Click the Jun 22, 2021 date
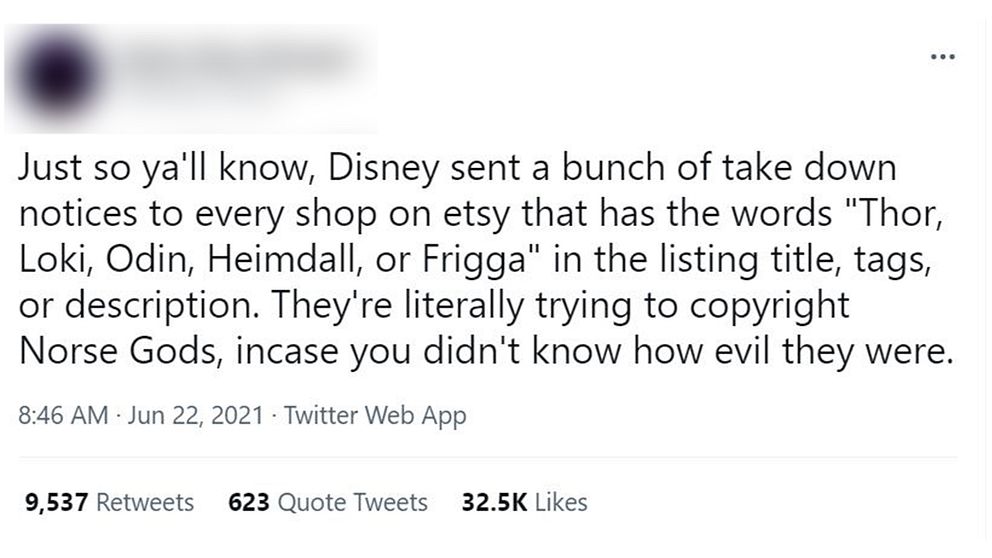Screen dimensions: 992x558 tap(195, 416)
